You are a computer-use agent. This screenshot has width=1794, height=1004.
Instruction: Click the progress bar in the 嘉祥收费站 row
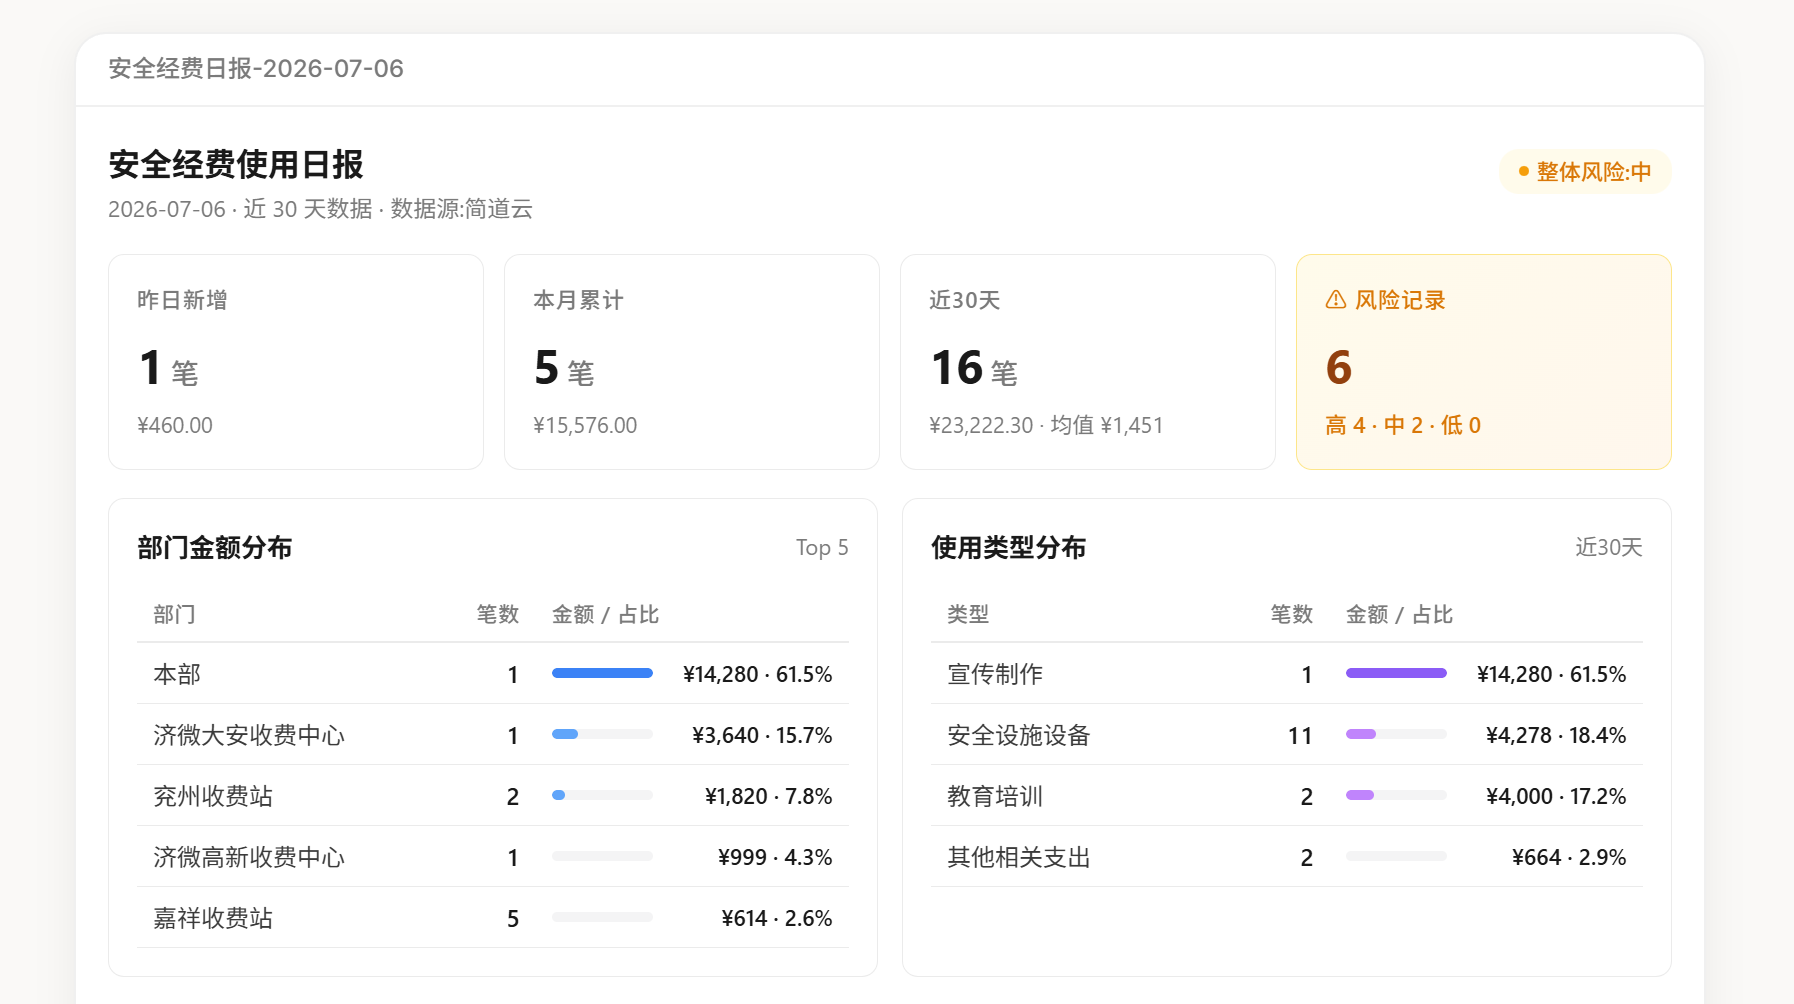[602, 917]
